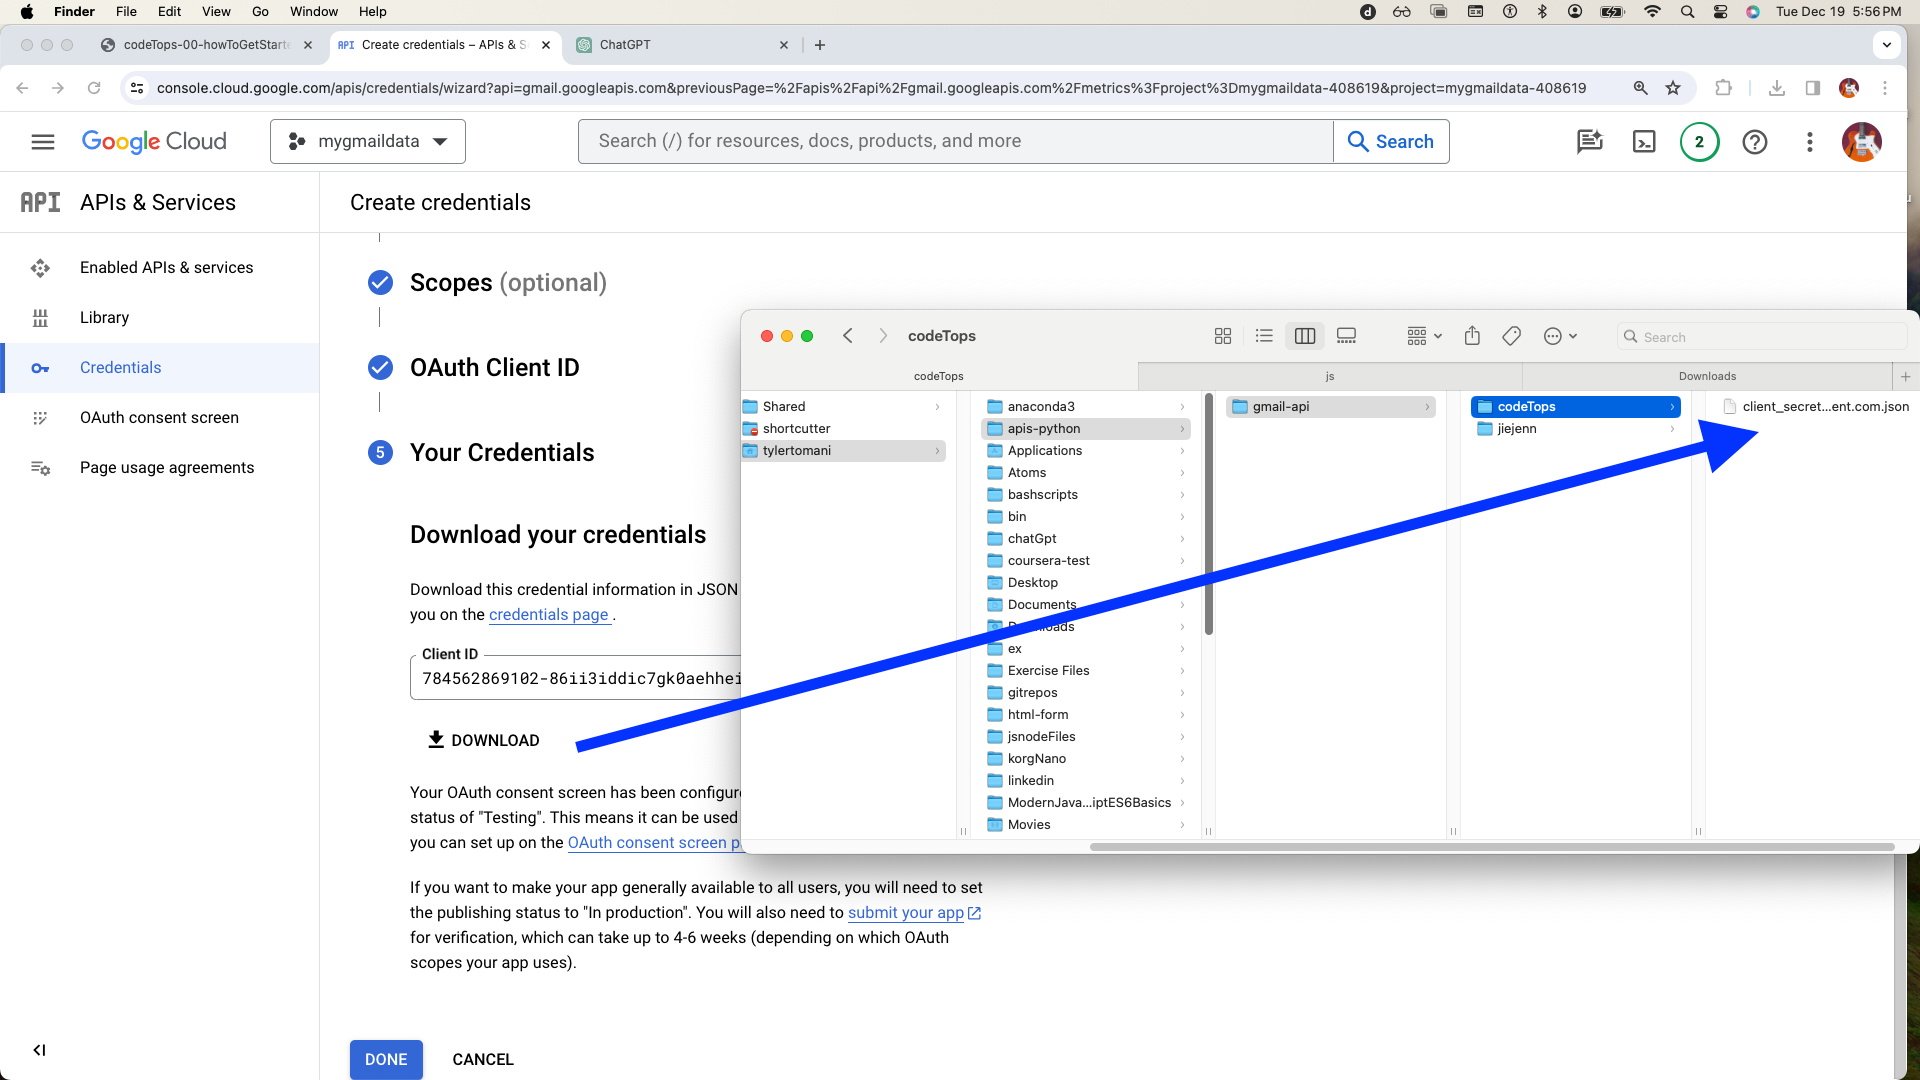The height and width of the screenshot is (1080, 1920).
Task: Collapse the APIs & Services side navigation
Action: click(39, 1050)
